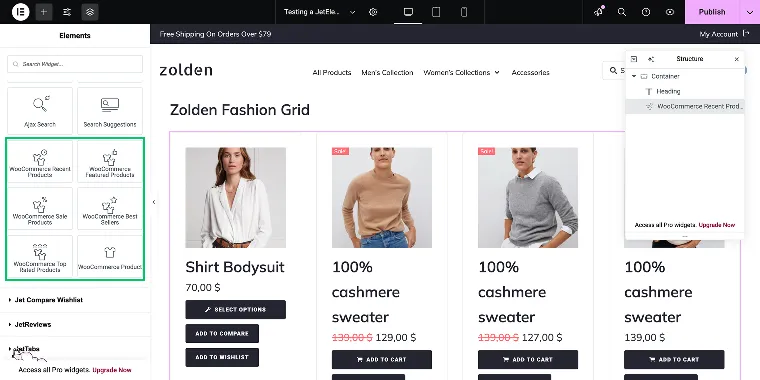Pick the WooCommerce Product widget
The height and width of the screenshot is (380, 760).
point(110,256)
